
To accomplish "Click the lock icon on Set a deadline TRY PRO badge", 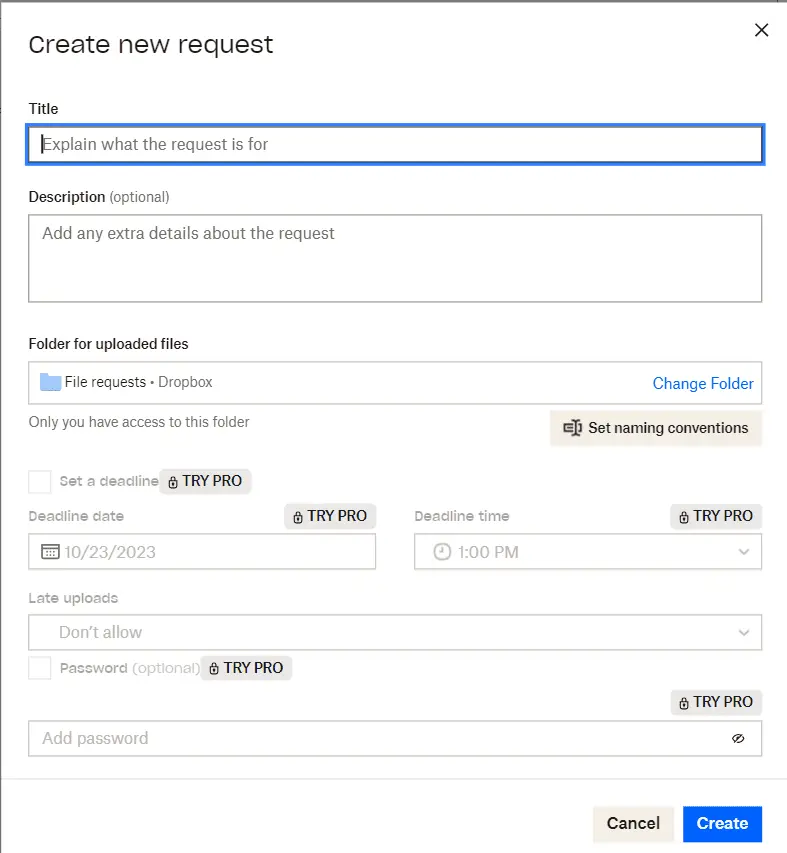I will [x=171, y=481].
